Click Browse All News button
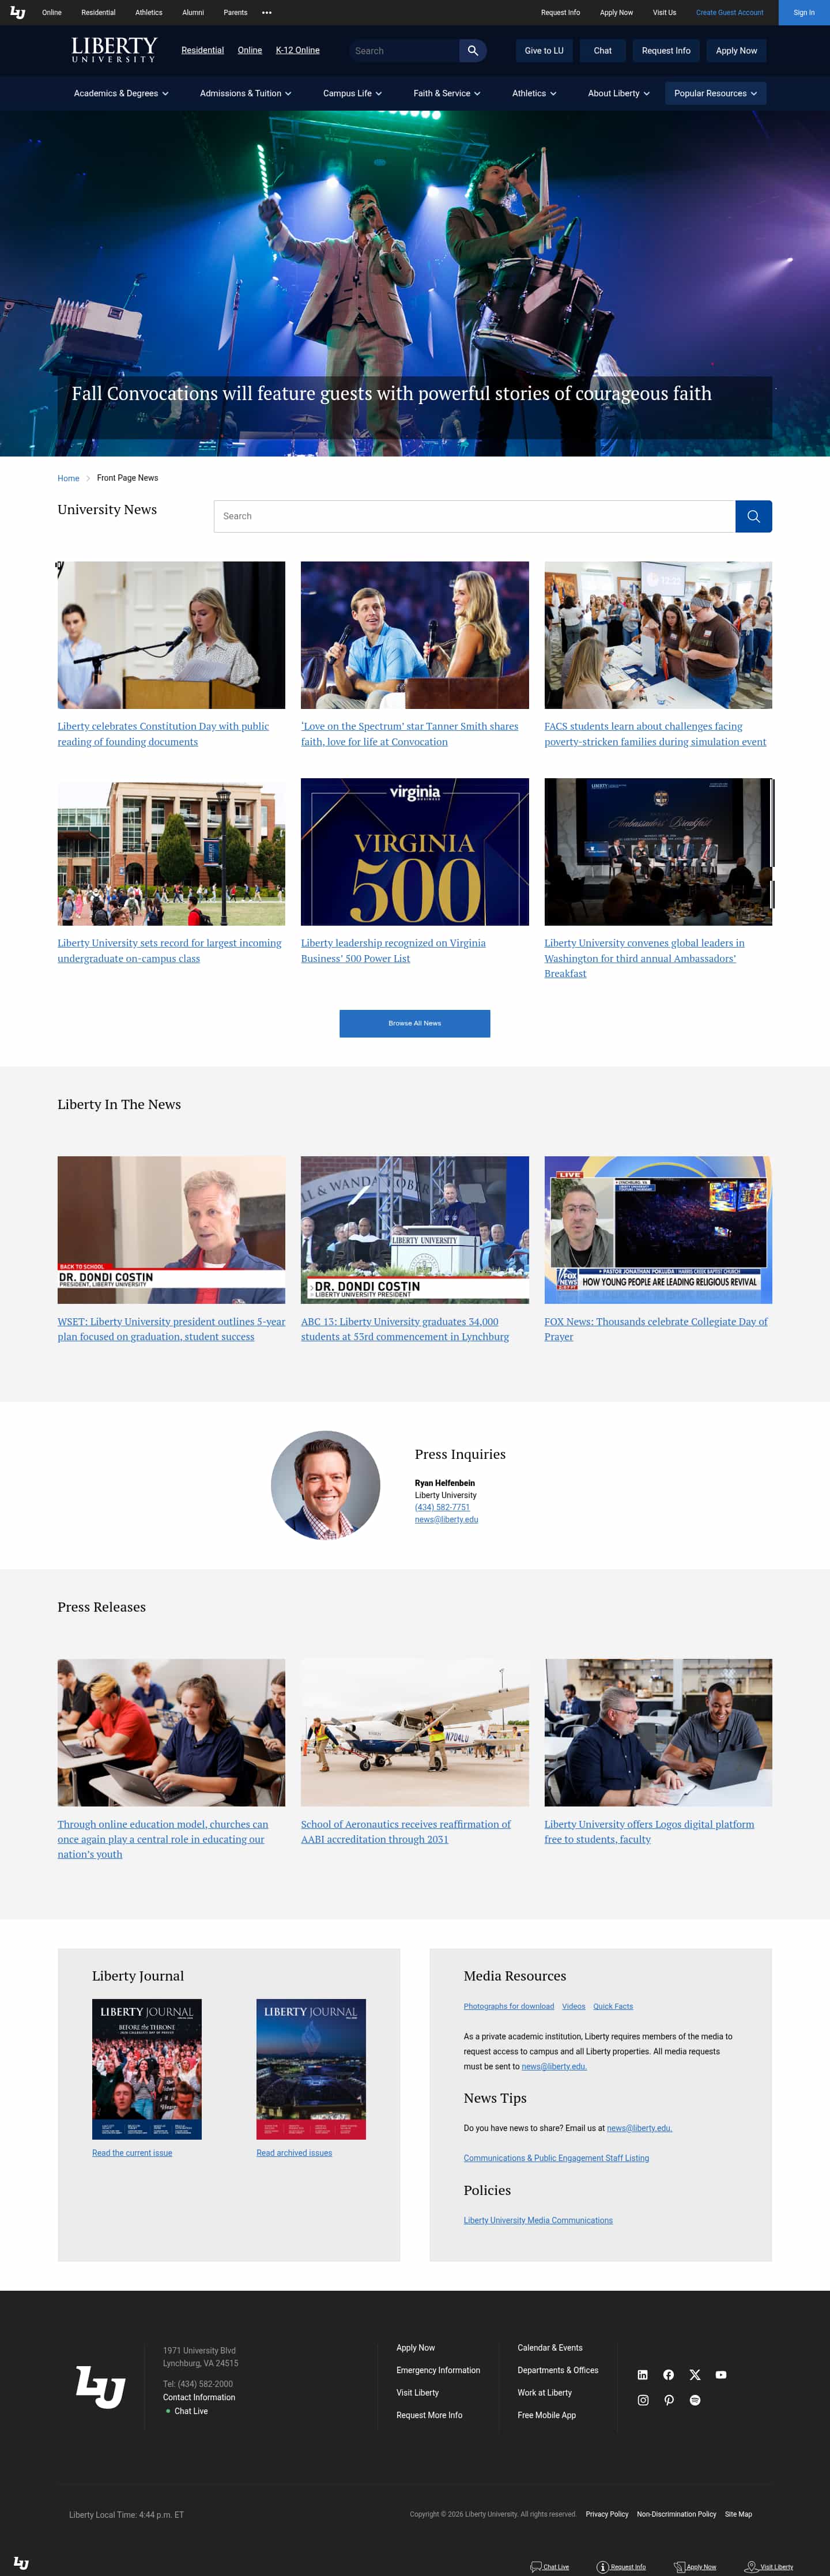 tap(415, 1023)
